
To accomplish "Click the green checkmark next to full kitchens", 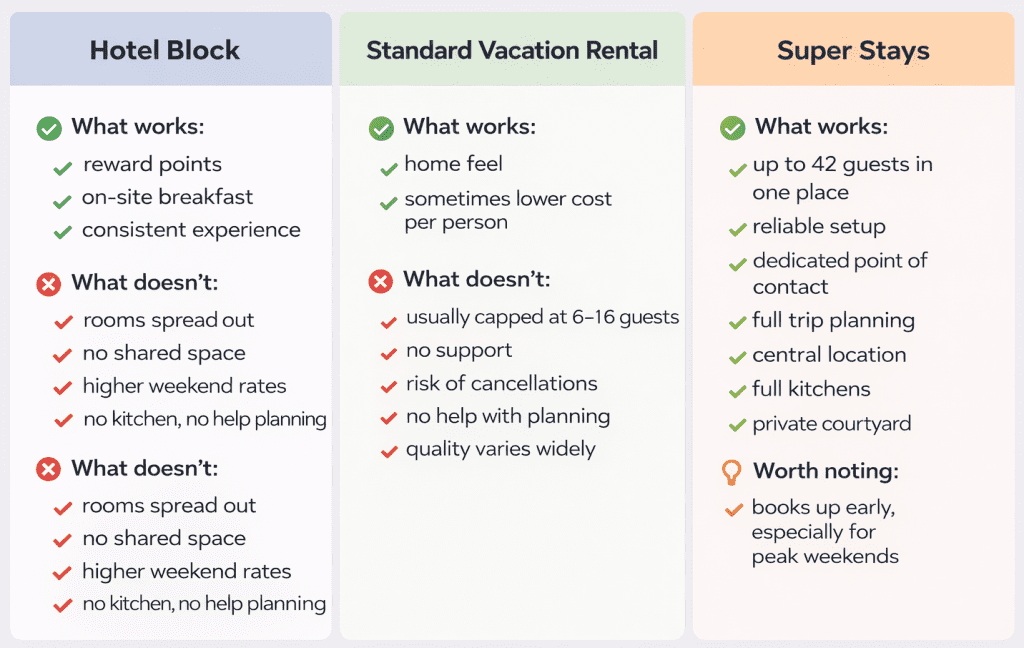I will pyautogui.click(x=738, y=391).
